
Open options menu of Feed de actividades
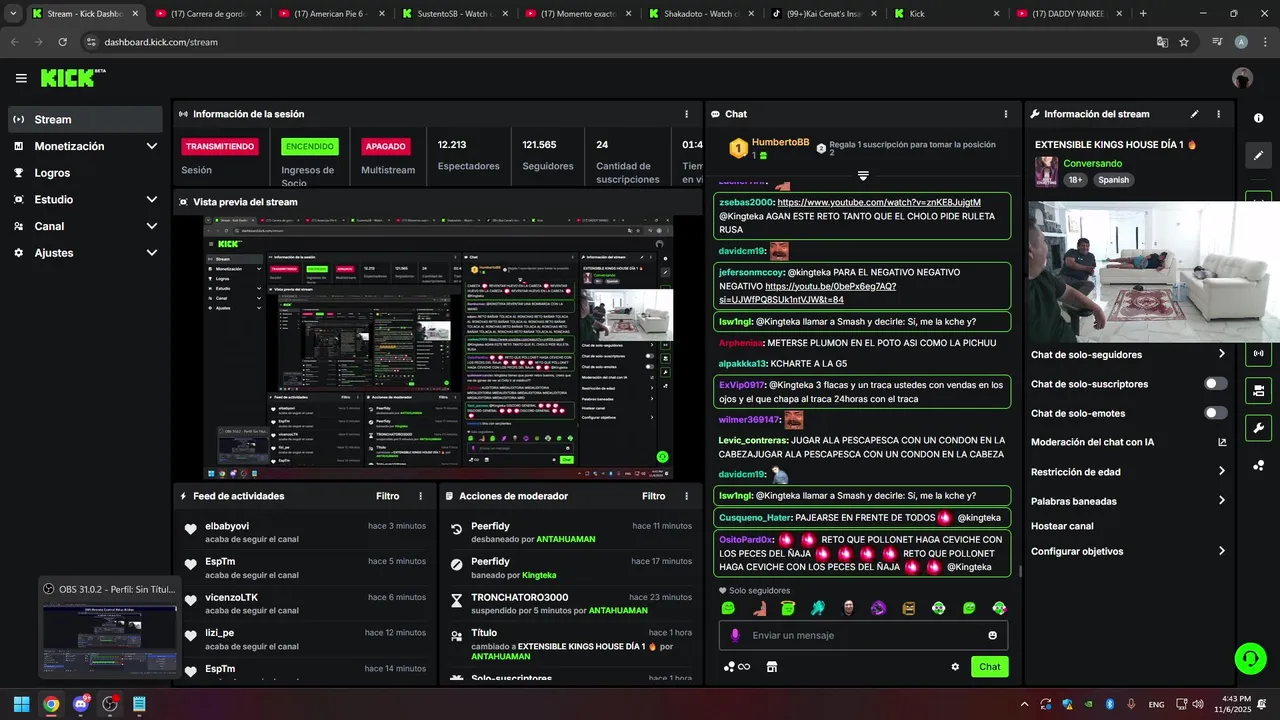click(420, 496)
